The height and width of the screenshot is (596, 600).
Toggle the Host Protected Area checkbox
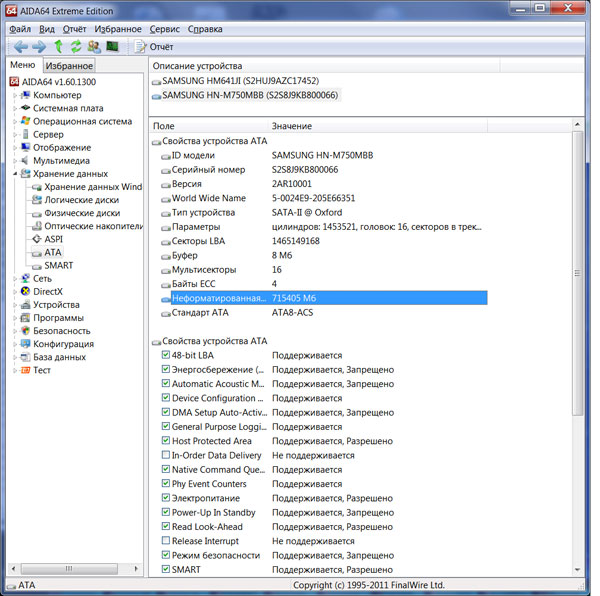click(166, 440)
